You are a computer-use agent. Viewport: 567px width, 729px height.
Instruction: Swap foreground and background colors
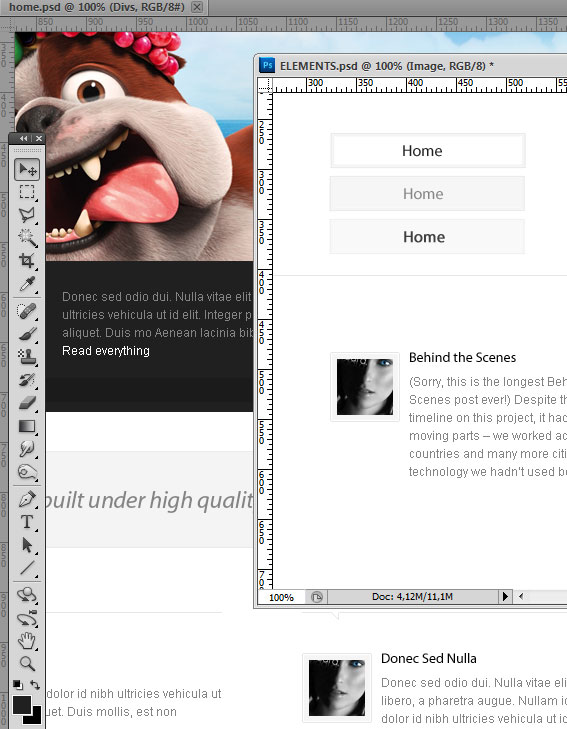tap(35, 684)
